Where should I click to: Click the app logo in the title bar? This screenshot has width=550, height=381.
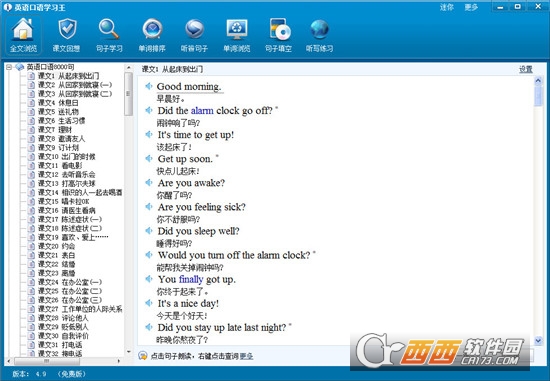click(7, 7)
